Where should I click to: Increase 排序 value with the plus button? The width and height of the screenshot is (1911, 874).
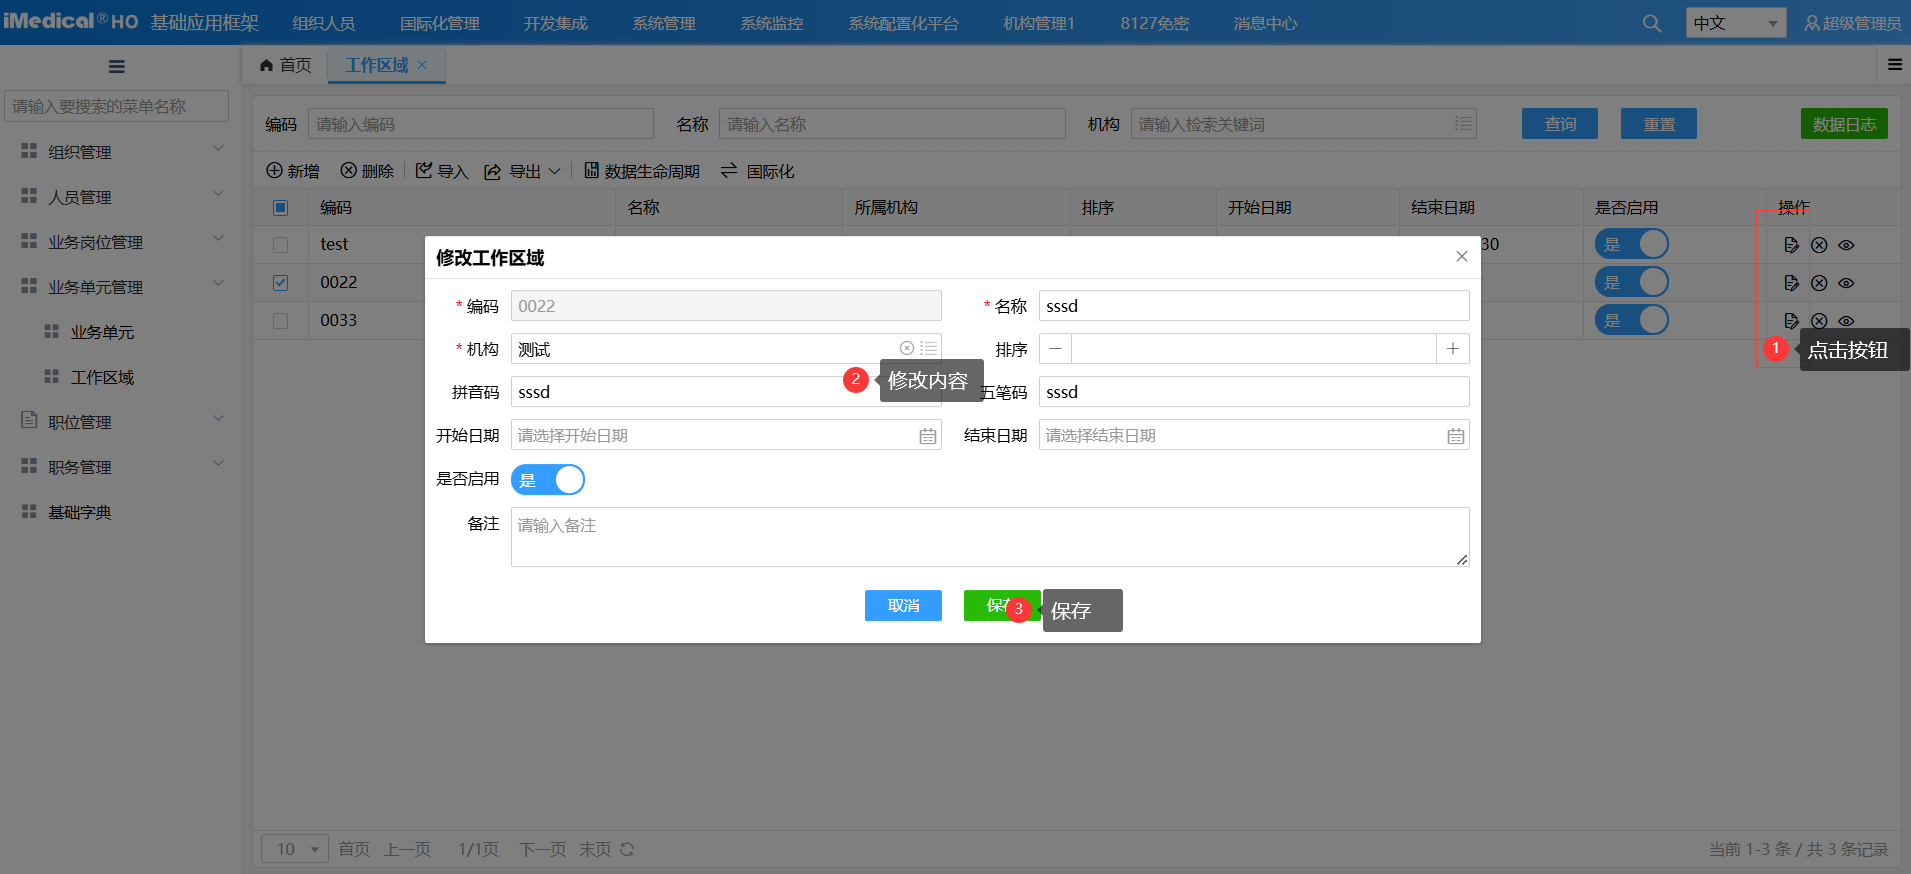coord(1452,348)
